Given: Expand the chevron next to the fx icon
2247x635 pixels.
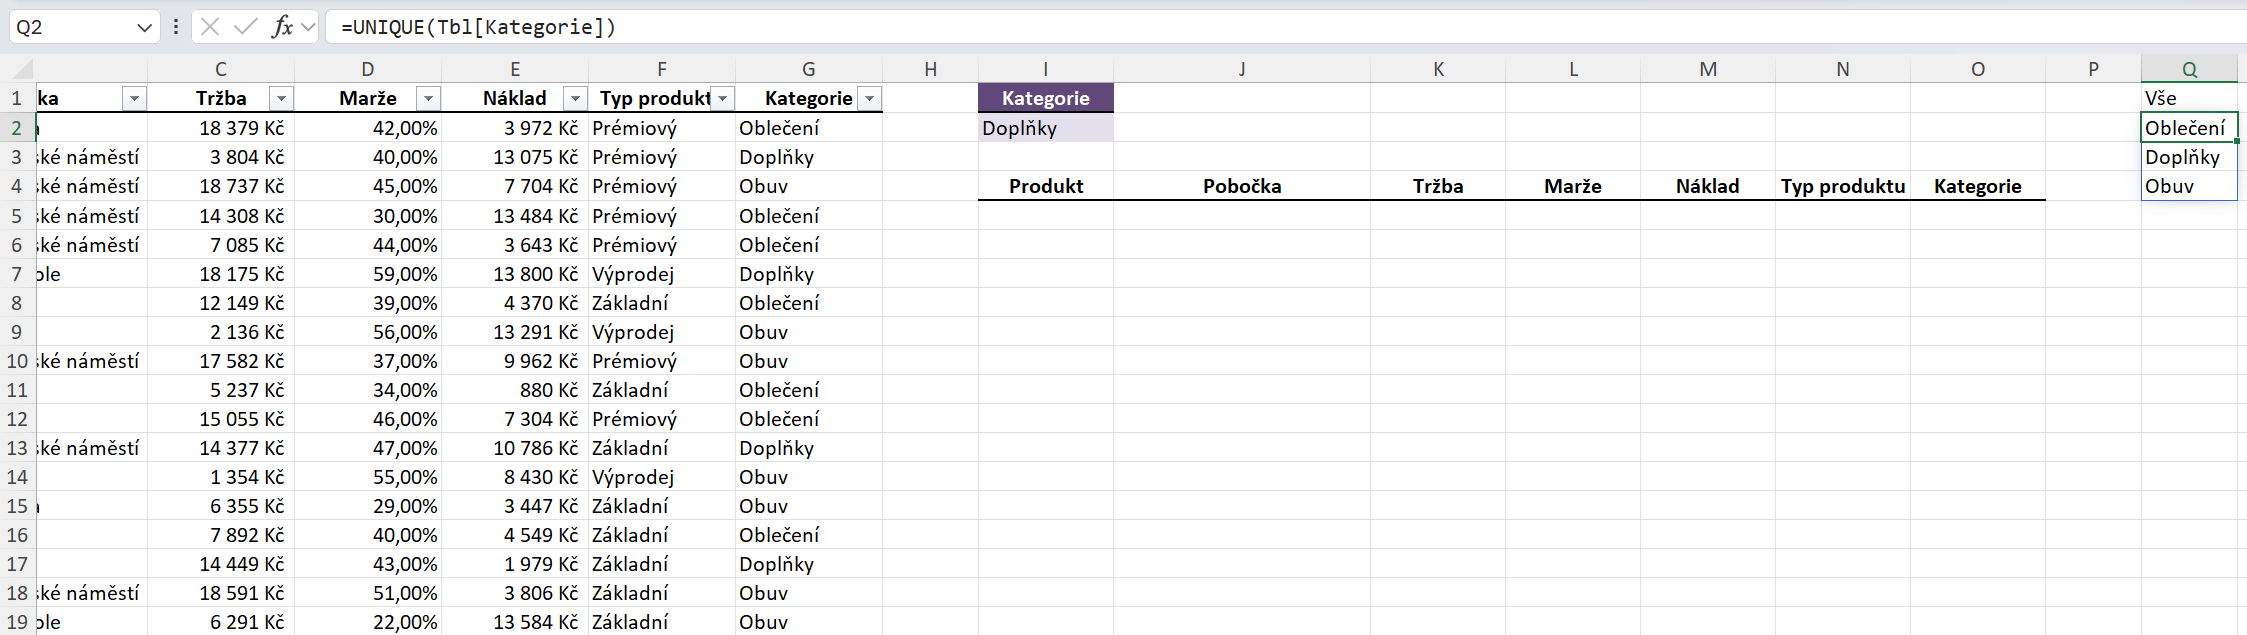Looking at the screenshot, I should pos(308,27).
